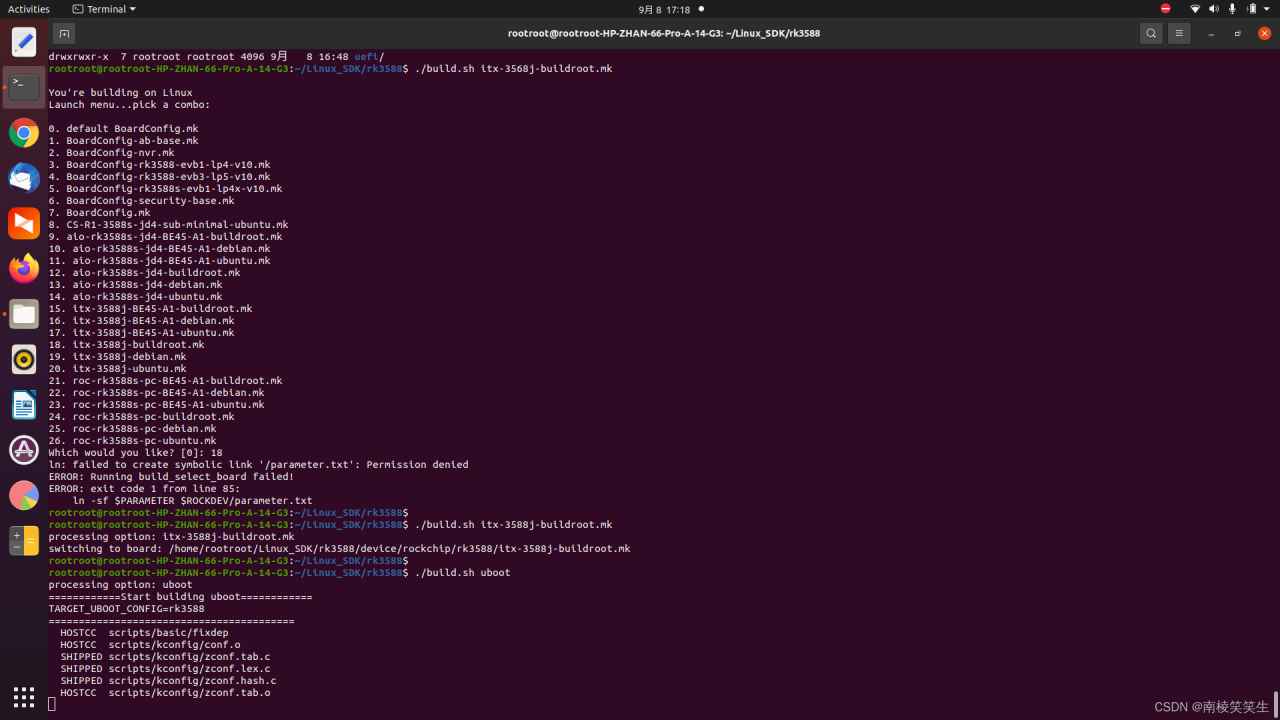Click the Activities button
Screen dimensions: 1280x720
click(x=29, y=9)
